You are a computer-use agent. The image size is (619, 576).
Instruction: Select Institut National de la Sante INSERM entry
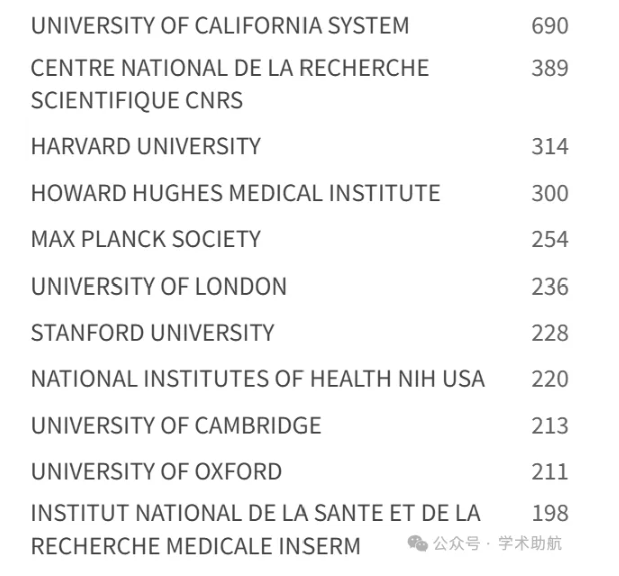click(256, 529)
